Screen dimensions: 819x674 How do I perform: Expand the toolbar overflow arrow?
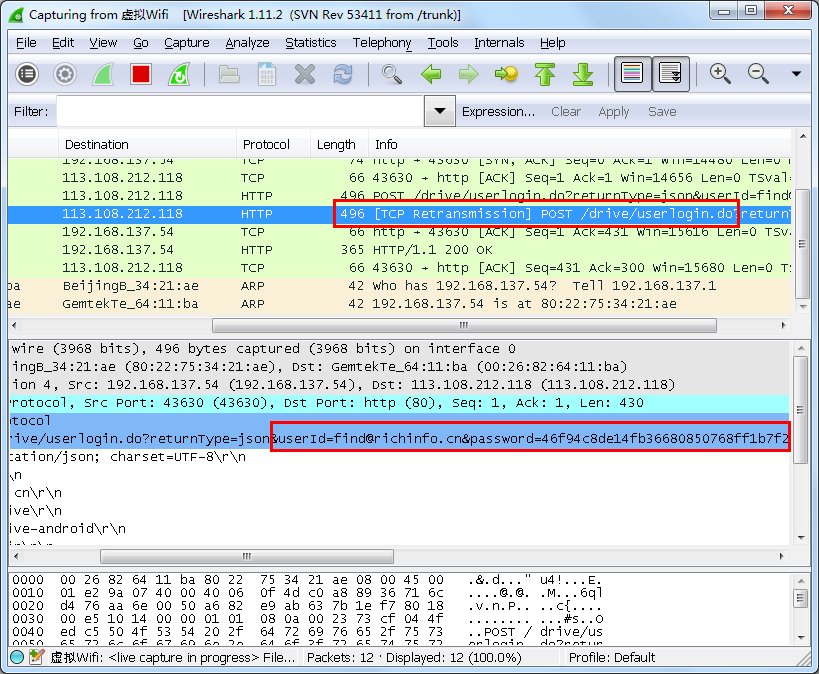coord(796,74)
